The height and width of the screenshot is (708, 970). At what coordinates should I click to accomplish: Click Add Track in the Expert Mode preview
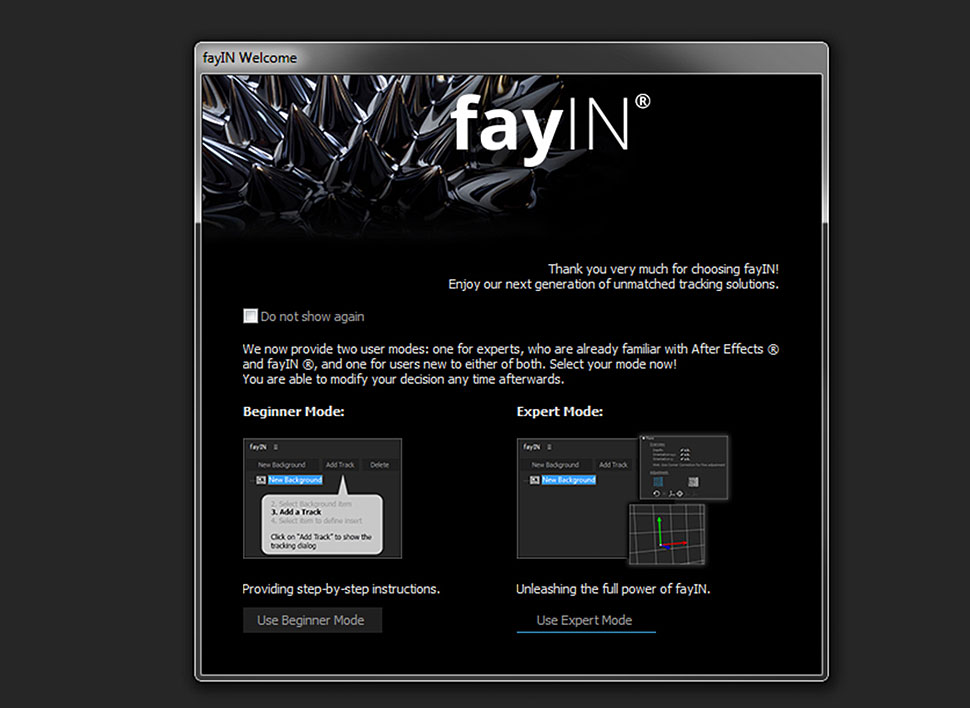(613, 465)
